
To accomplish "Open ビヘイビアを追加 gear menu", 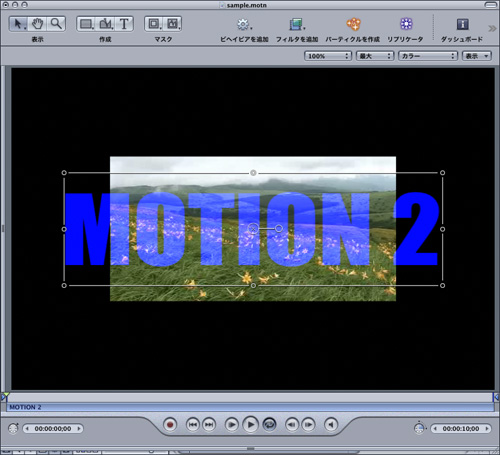I will 244,24.
